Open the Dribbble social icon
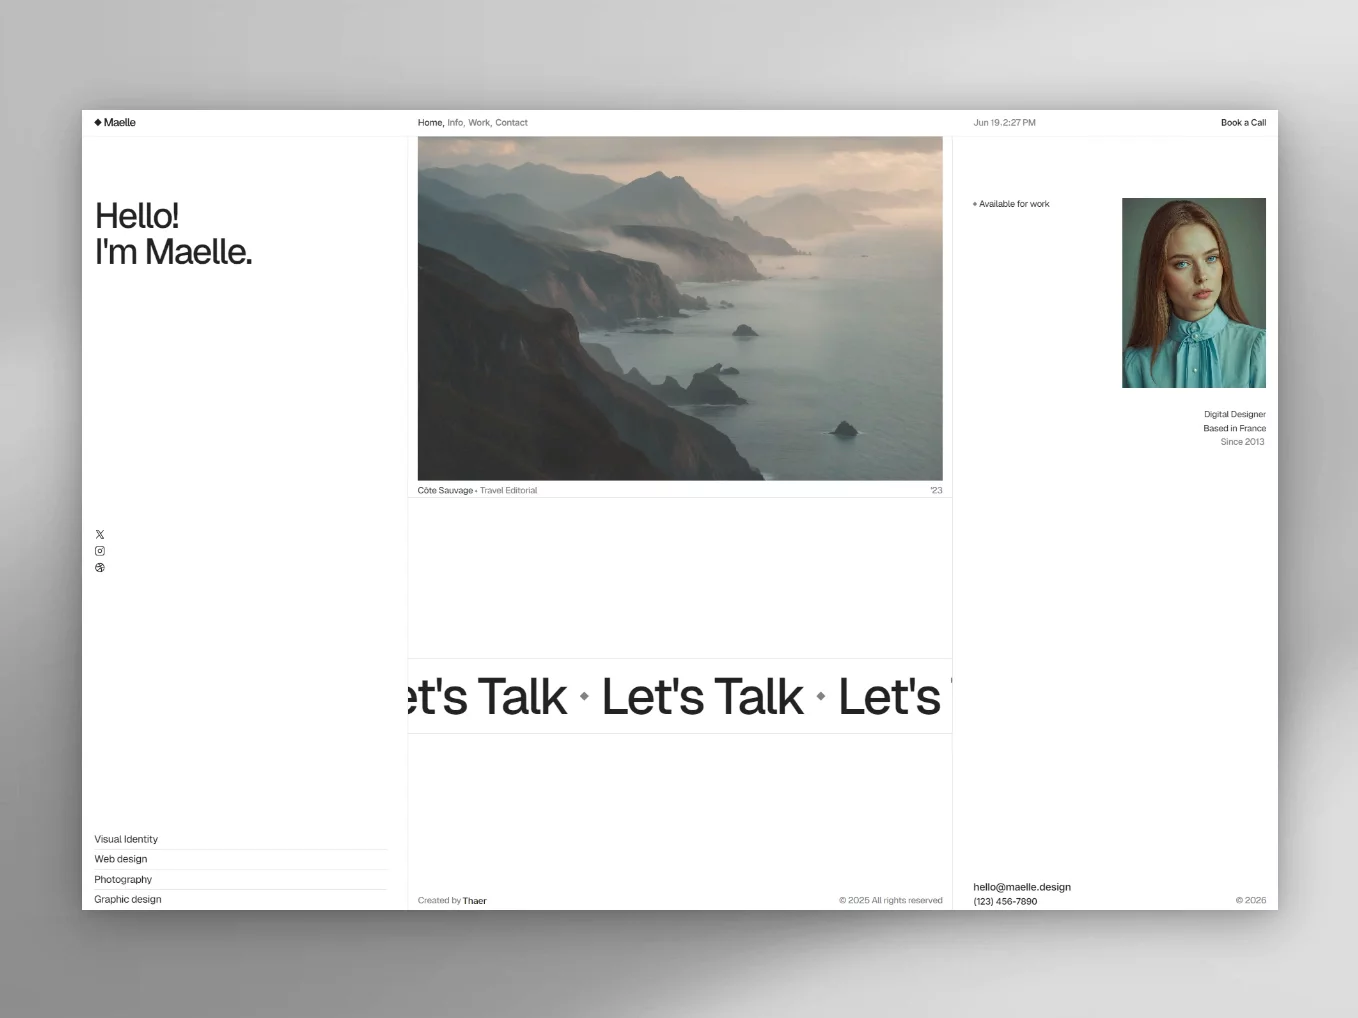Image resolution: width=1358 pixels, height=1018 pixels. (x=100, y=568)
